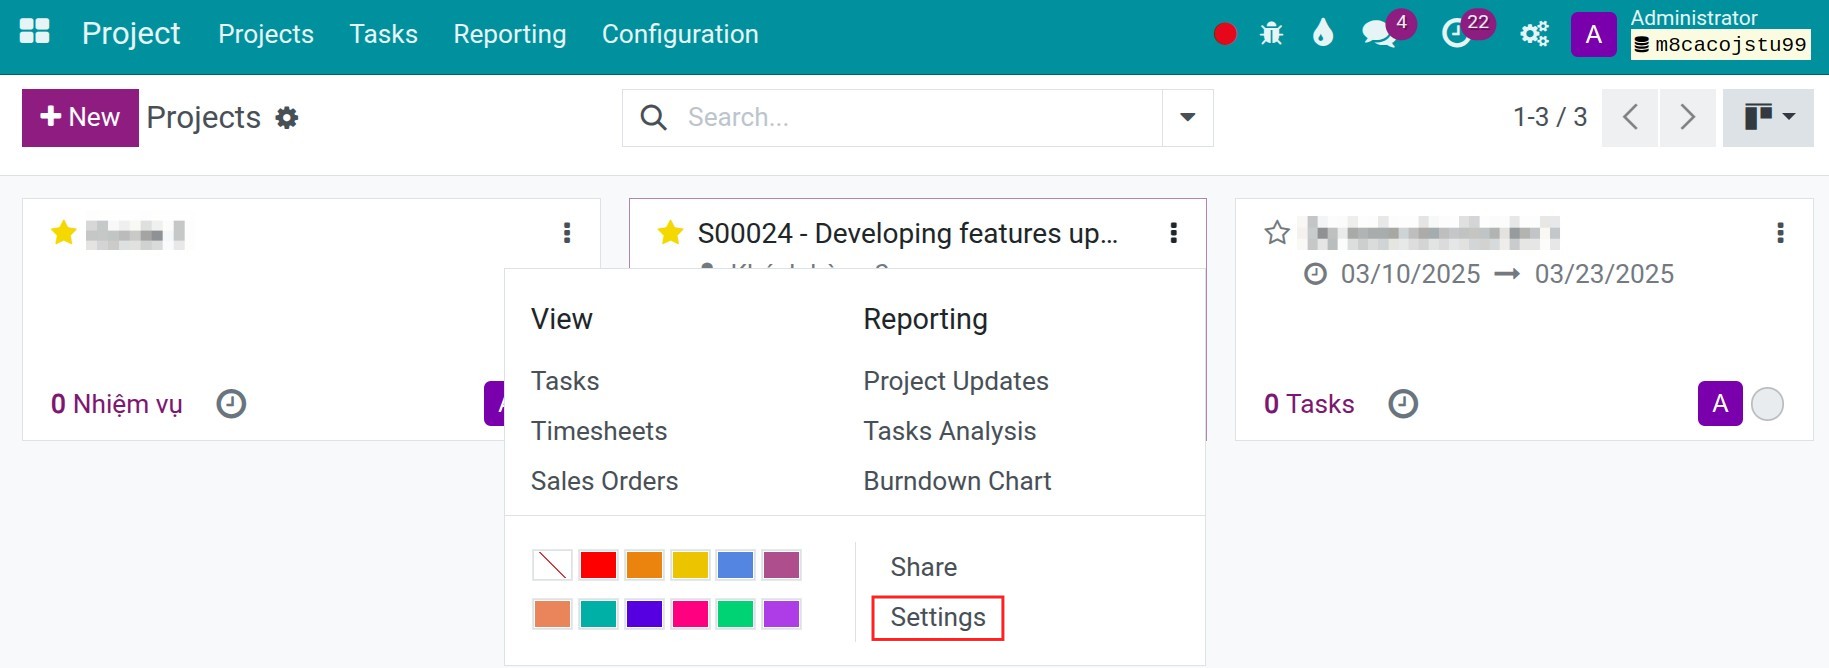1829x668 pixels.
Task: Select the red color swatch
Action: click(x=598, y=565)
